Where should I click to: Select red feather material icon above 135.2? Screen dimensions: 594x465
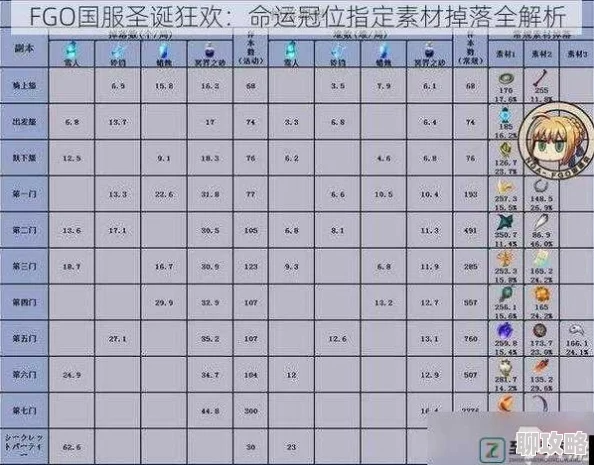[x=541, y=367]
